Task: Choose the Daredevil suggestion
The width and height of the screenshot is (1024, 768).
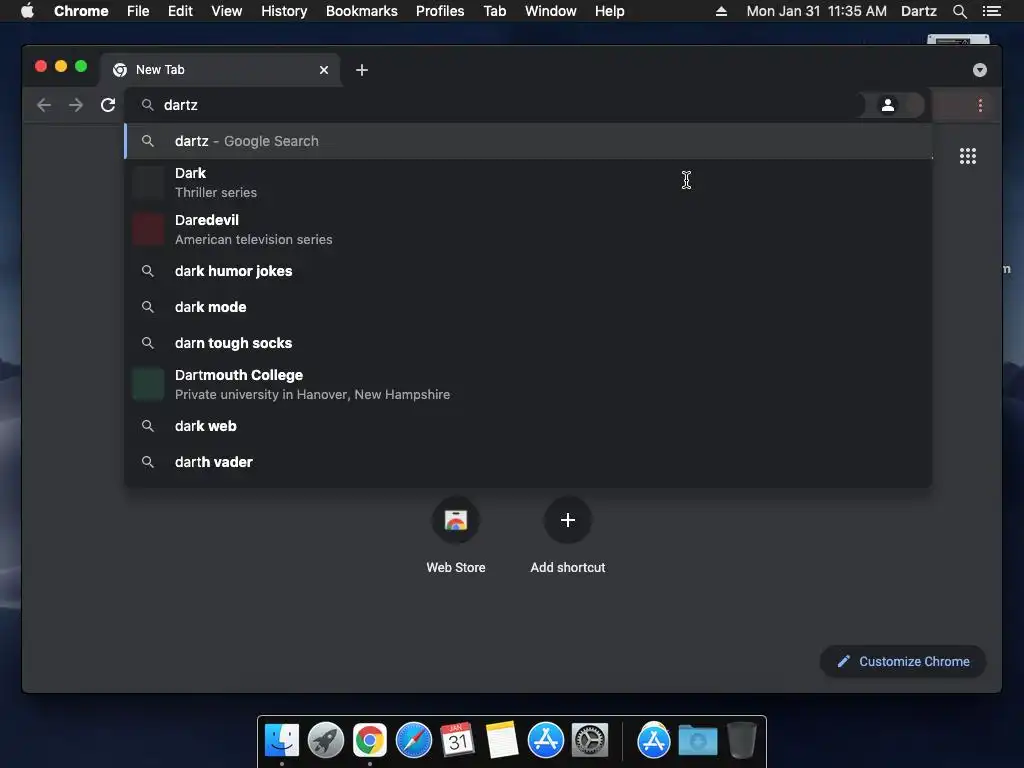Action: (528, 229)
